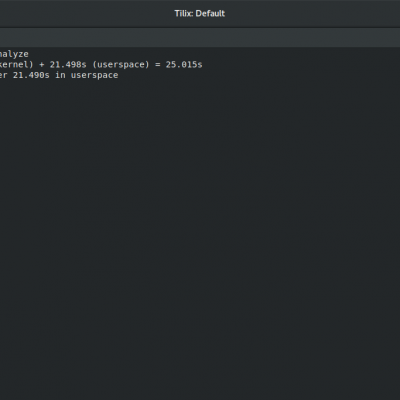Click the equals sign before 25.015s
The image size is (400, 400).
(x=158, y=65)
